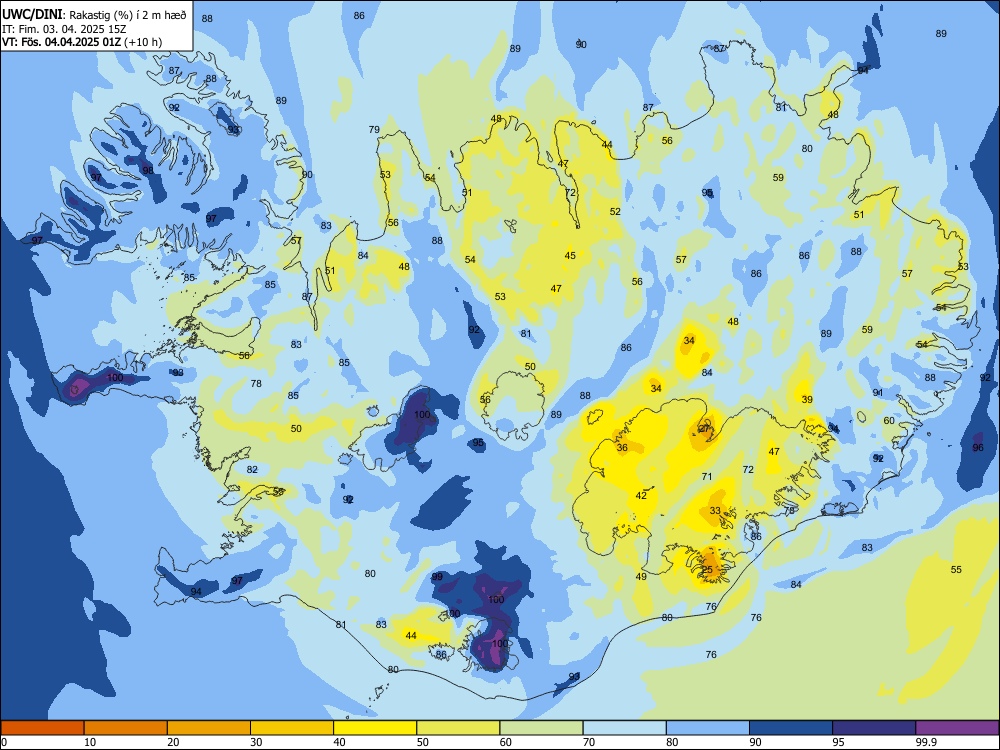
Task: Click the '49' humidity value on the map
Action: coord(641,577)
